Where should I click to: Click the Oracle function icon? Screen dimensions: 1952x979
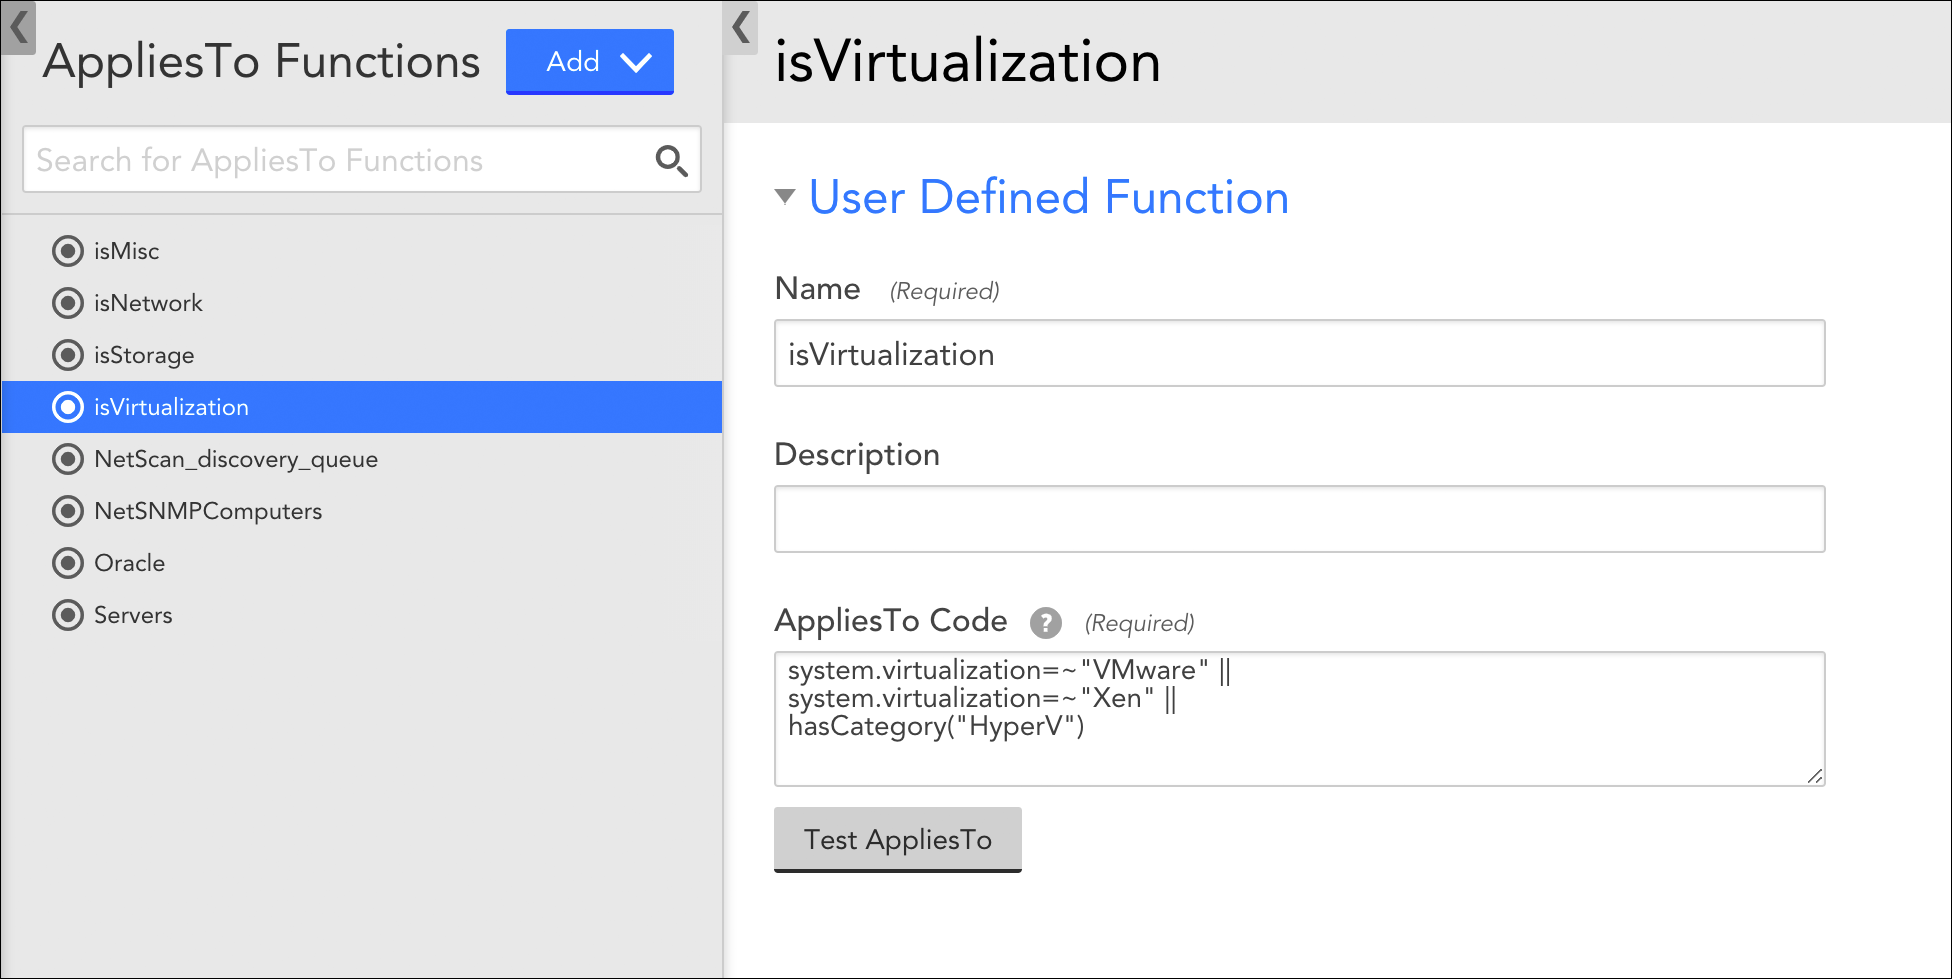pos(68,563)
